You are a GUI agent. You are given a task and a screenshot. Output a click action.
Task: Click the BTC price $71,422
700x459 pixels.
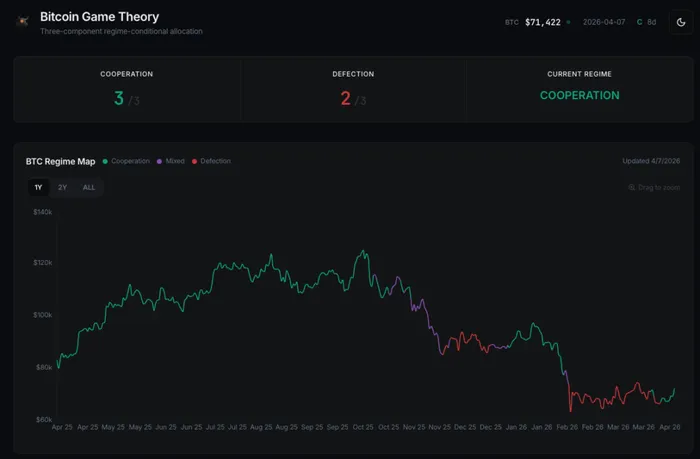[x=542, y=21]
